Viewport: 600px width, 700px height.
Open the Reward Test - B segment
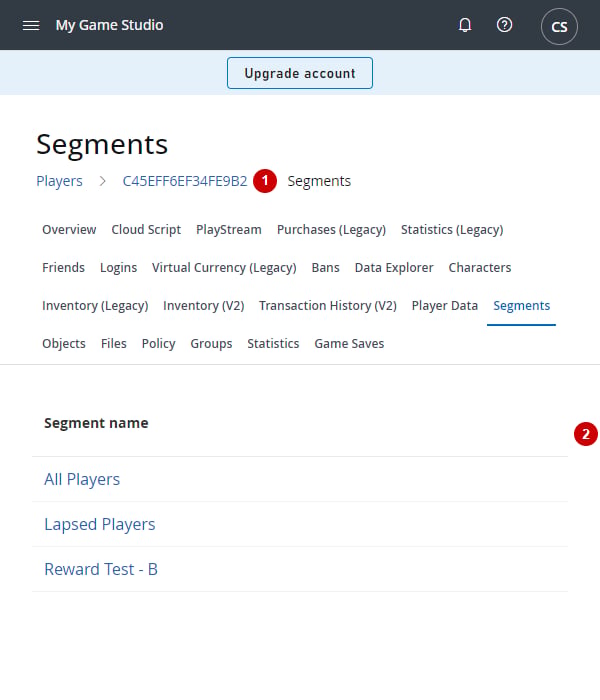(x=101, y=569)
